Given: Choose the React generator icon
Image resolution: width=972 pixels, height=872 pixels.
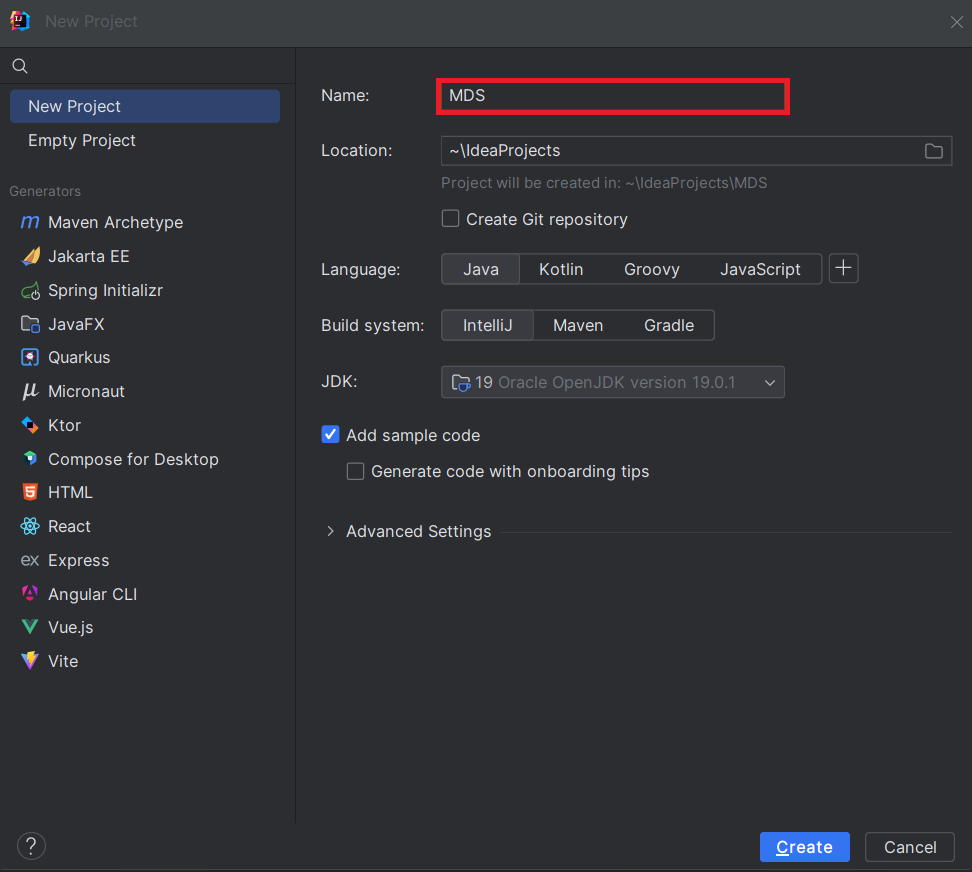Looking at the screenshot, I should [30, 526].
